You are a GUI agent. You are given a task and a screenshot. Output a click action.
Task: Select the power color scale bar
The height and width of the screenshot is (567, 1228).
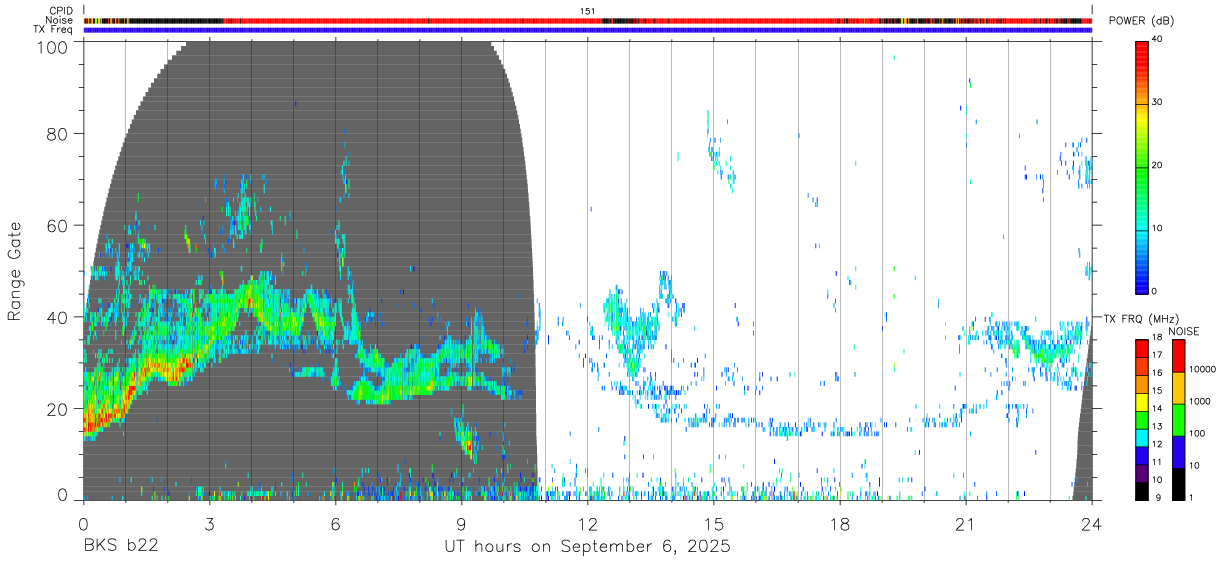(1141, 166)
